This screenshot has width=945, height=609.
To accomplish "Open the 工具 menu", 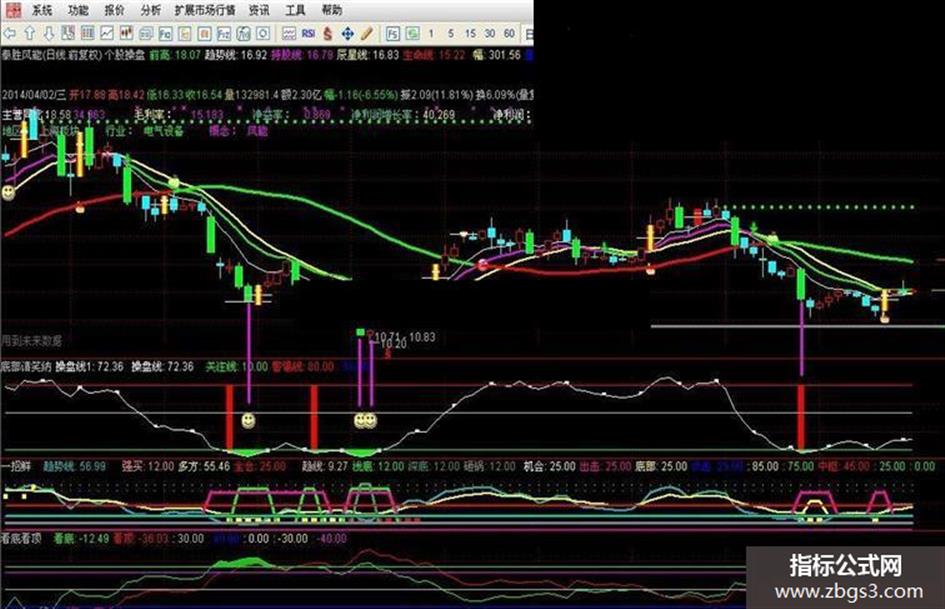I will pos(295,10).
